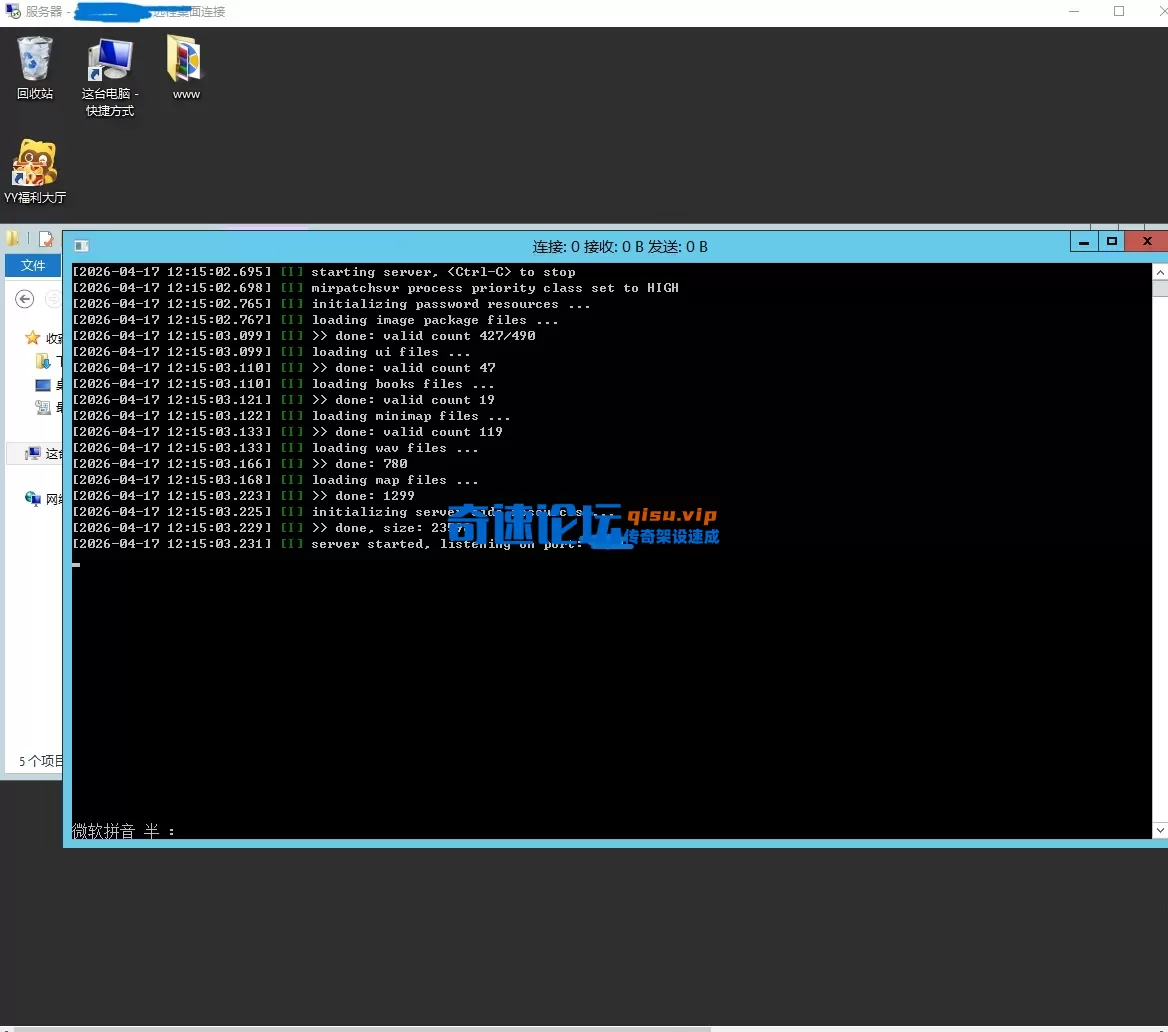Viewport: 1168px width, 1032px height.
Task: Click the Downloads folder icon in the sidebar
Action: coord(42,362)
